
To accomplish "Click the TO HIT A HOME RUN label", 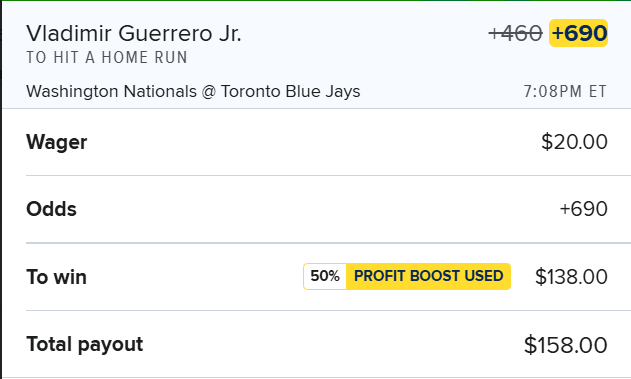I will tap(107, 58).
